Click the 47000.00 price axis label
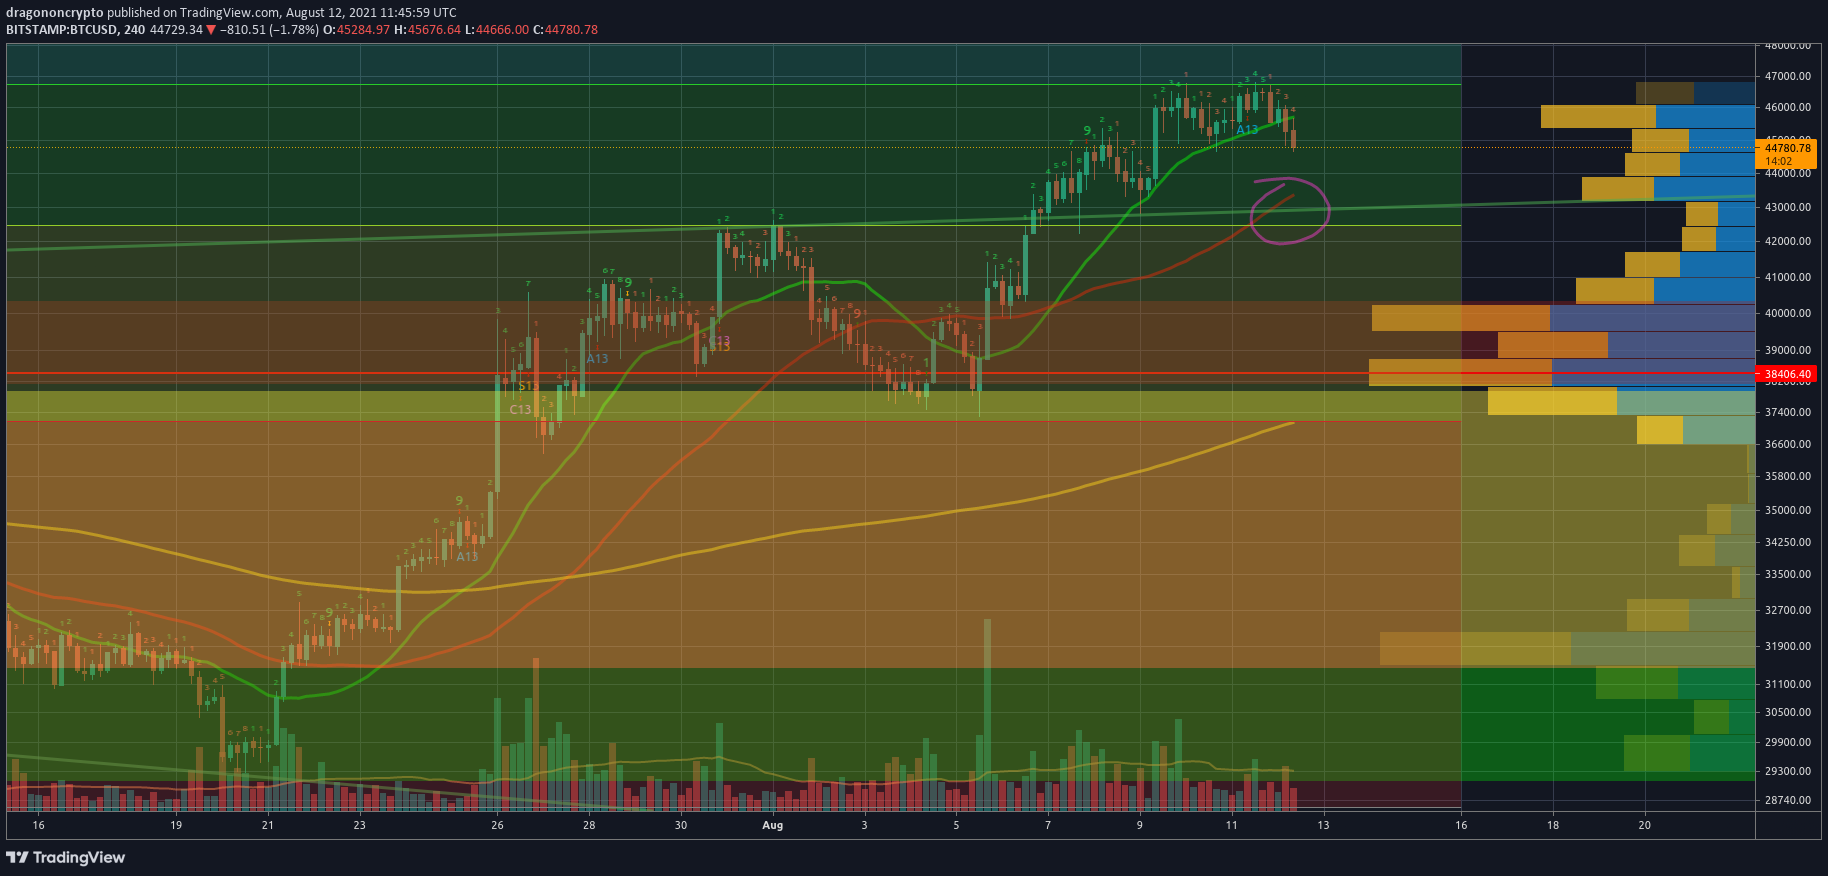 tap(1787, 76)
